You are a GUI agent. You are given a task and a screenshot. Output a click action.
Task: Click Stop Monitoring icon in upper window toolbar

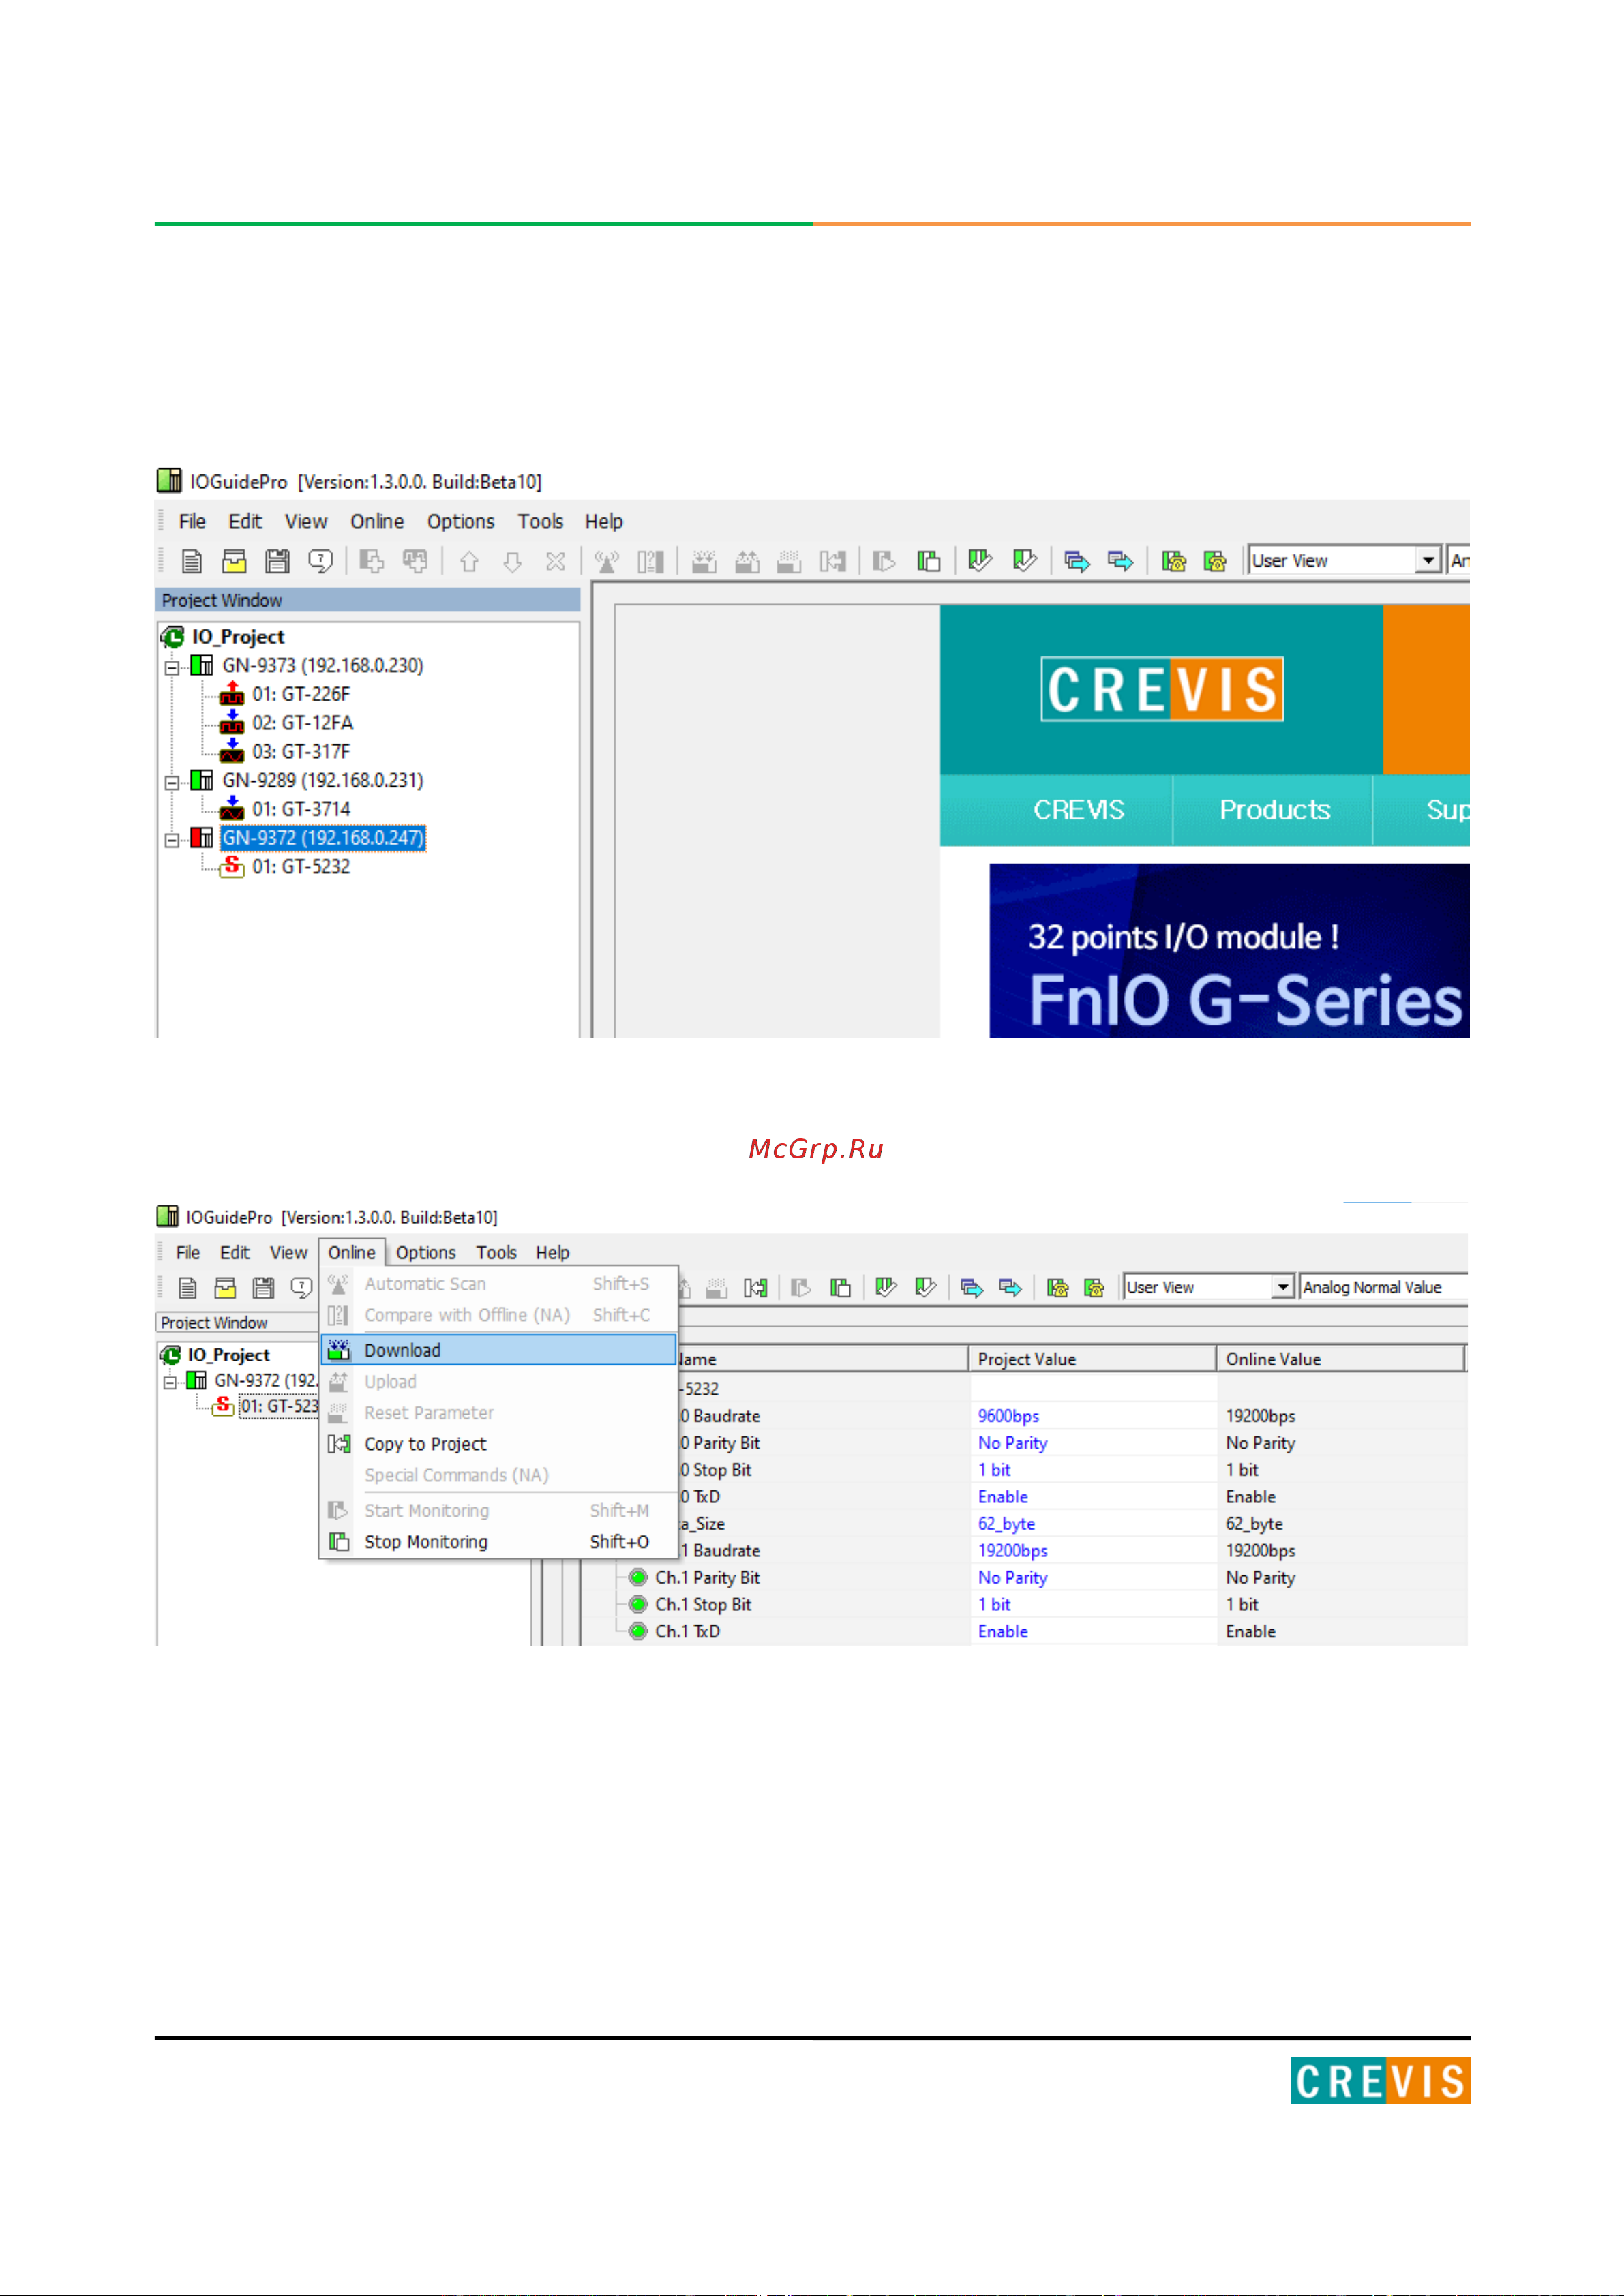[x=929, y=562]
